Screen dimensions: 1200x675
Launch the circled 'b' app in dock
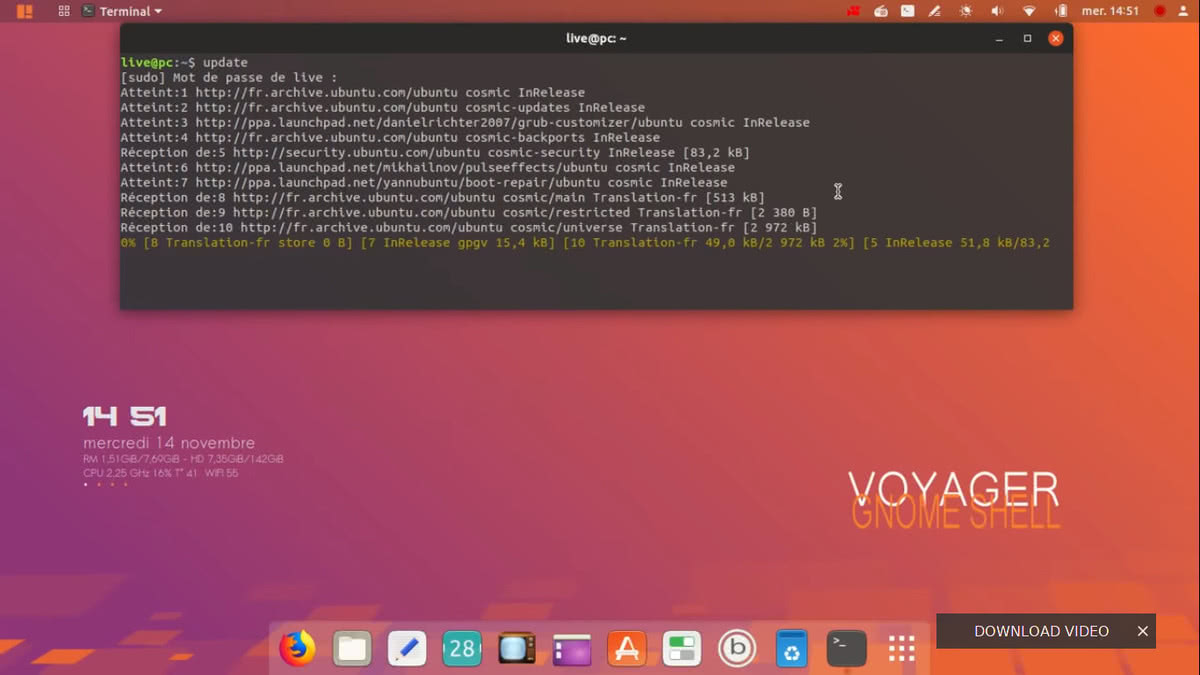737,649
